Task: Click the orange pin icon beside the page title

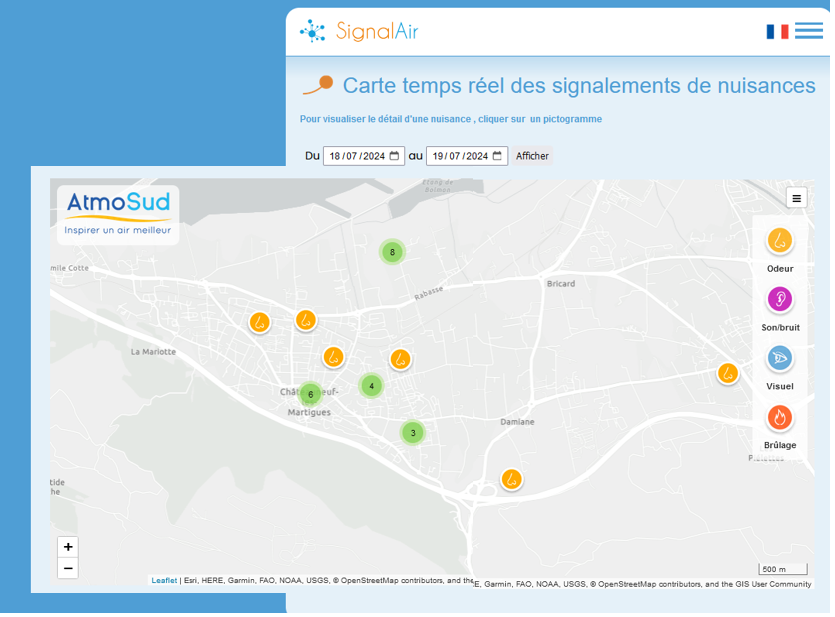Action: (x=318, y=85)
